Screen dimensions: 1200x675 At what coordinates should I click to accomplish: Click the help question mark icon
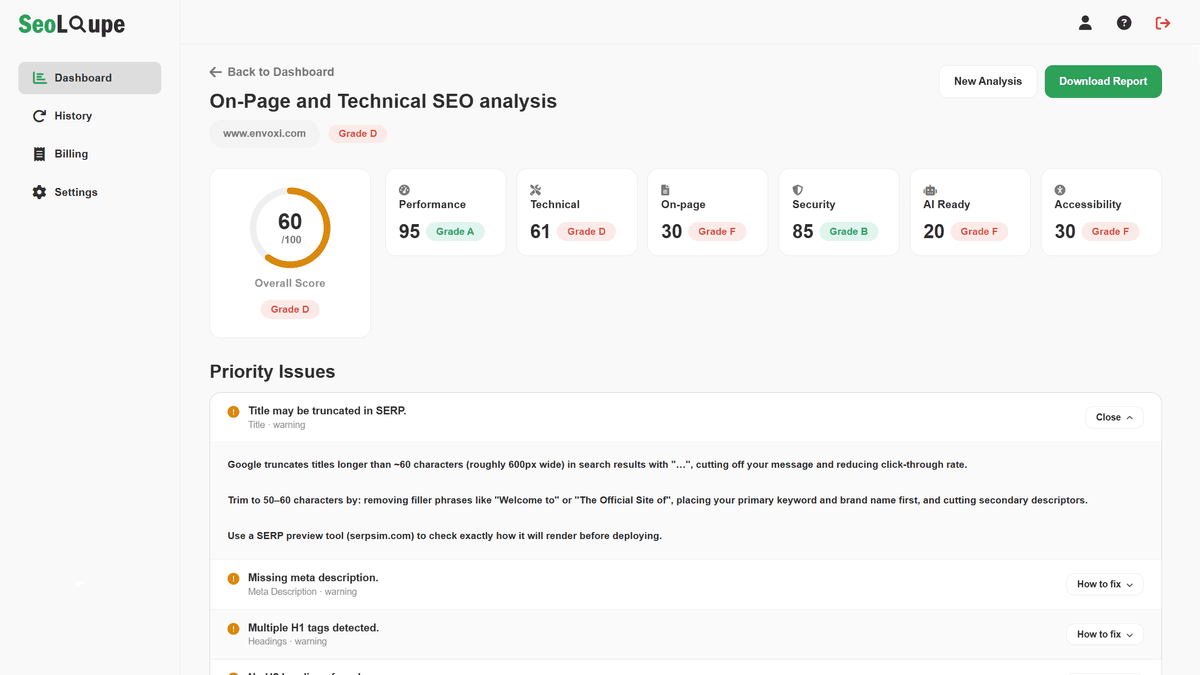click(x=1124, y=23)
